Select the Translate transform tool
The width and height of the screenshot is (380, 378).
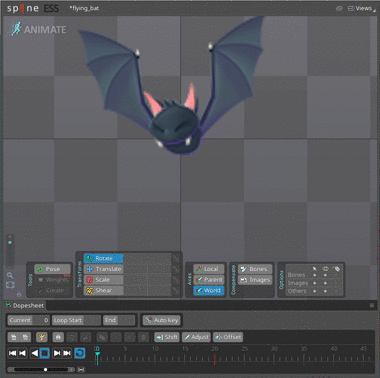coord(104,269)
